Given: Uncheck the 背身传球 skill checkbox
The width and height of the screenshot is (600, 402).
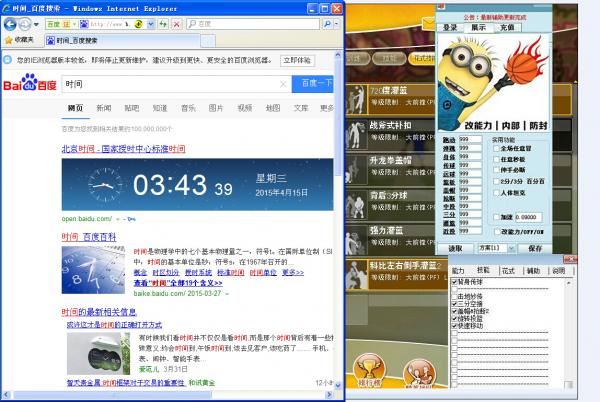Looking at the screenshot, I should point(454,282).
